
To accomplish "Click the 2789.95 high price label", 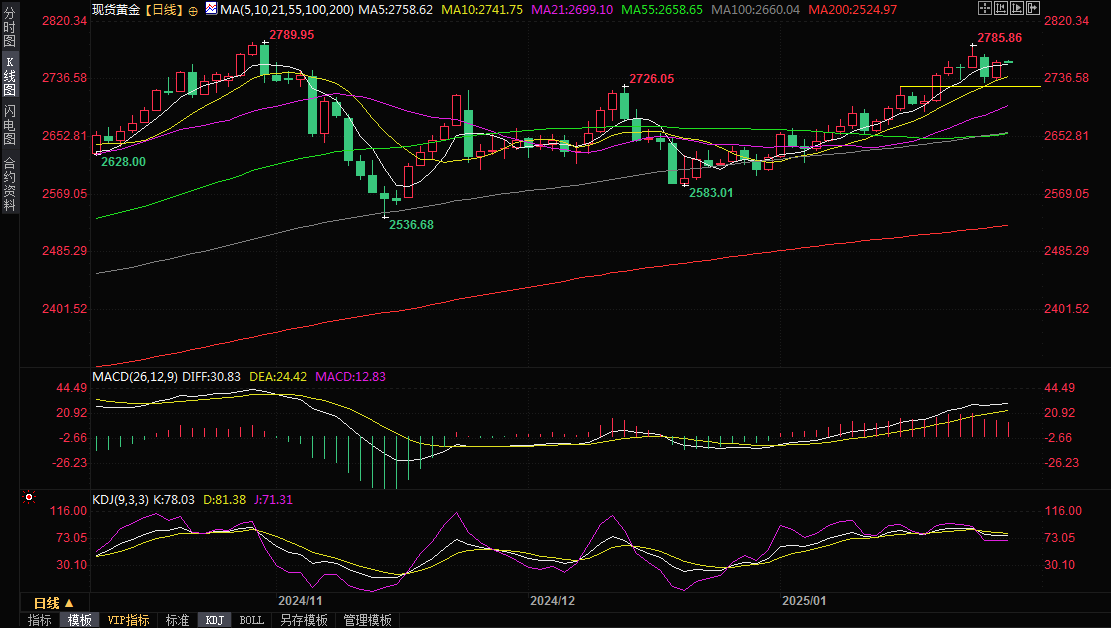I will (x=292, y=35).
